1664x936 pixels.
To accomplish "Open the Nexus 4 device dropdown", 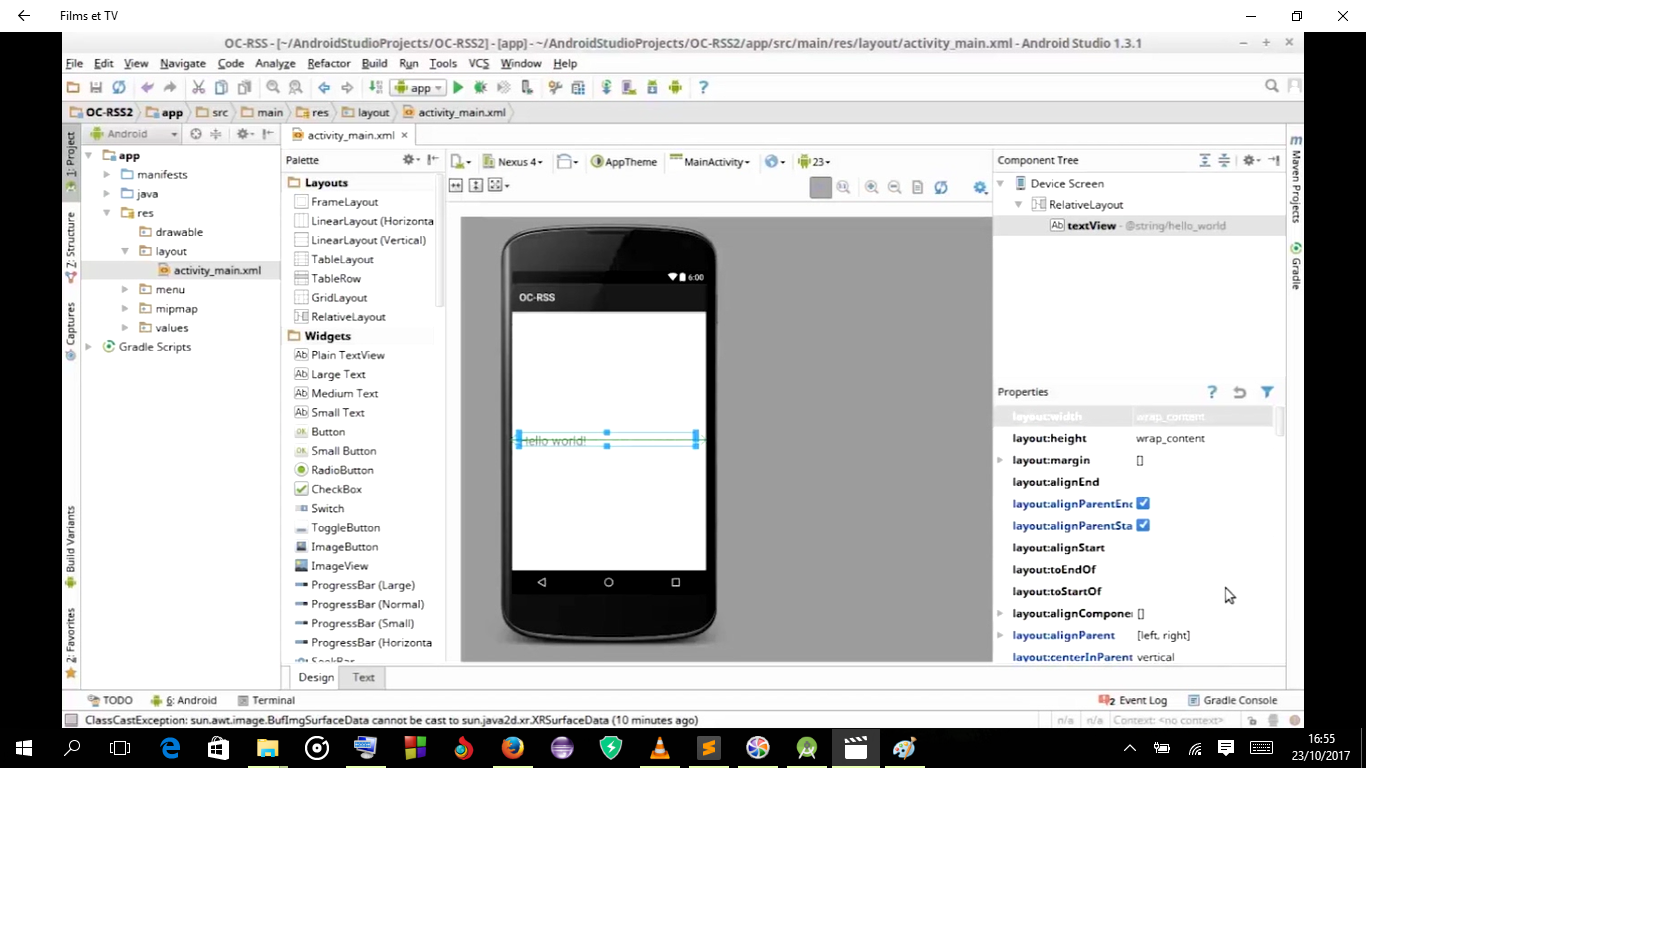I will [513, 161].
